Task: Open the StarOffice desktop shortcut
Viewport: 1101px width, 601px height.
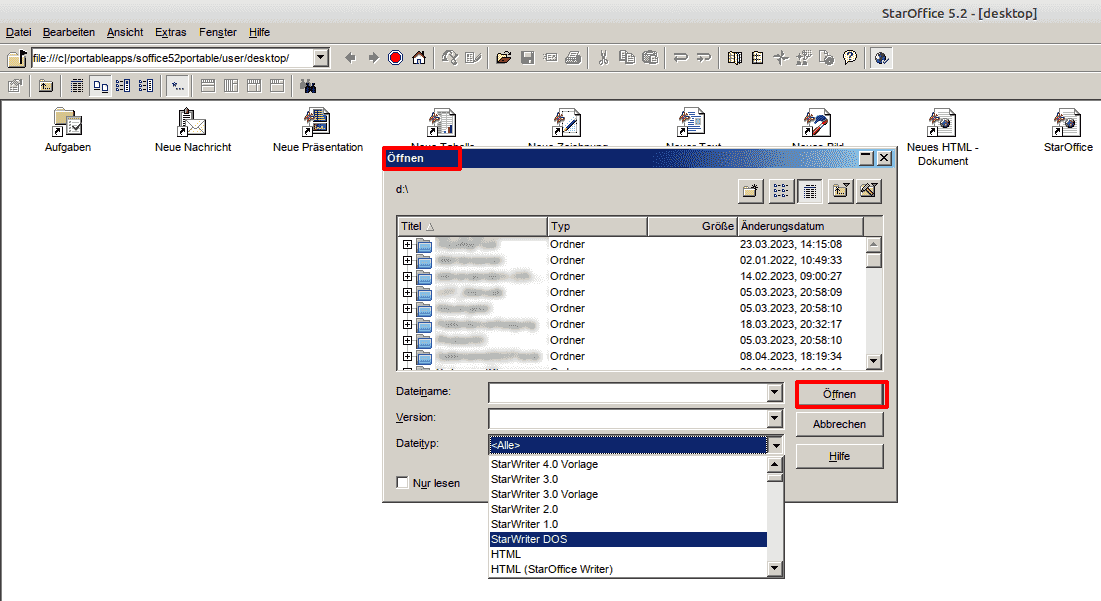Action: click(1068, 131)
